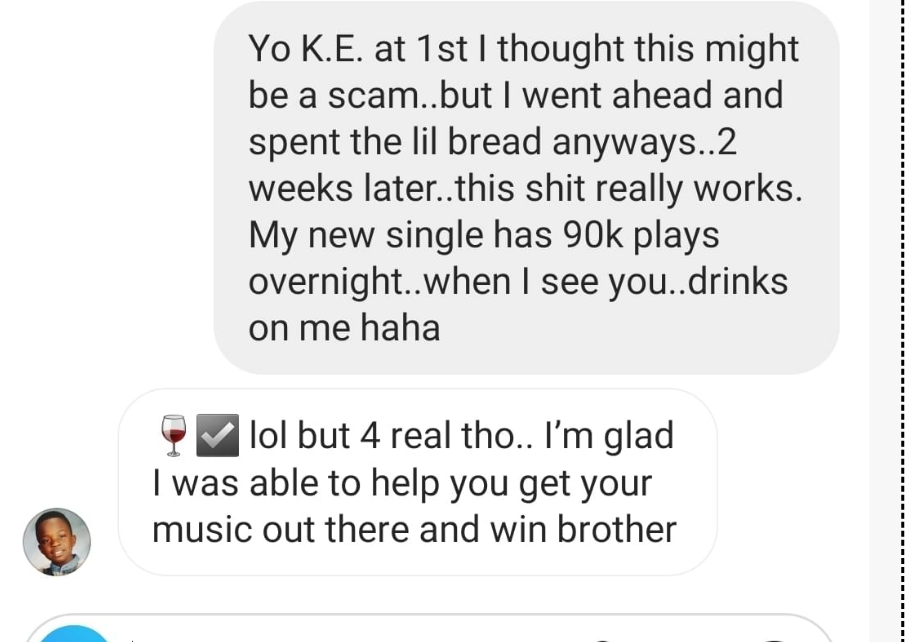The height and width of the screenshot is (642, 918).
Task: Focus the message input box at bottom
Action: coord(429,629)
